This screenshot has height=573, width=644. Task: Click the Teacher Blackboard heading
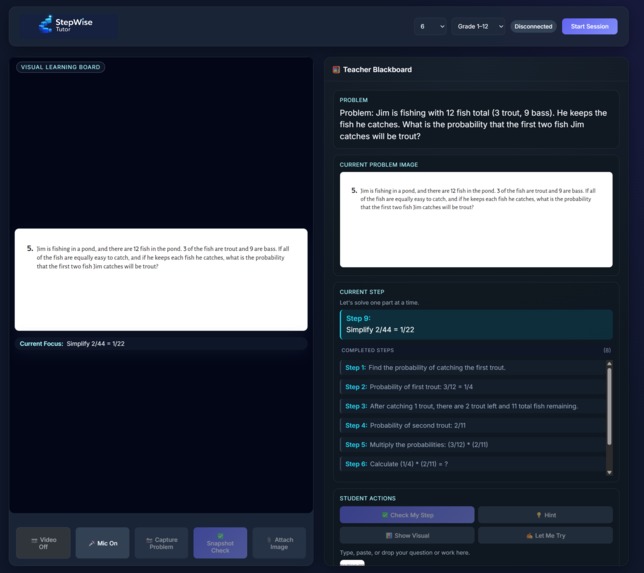[377, 69]
